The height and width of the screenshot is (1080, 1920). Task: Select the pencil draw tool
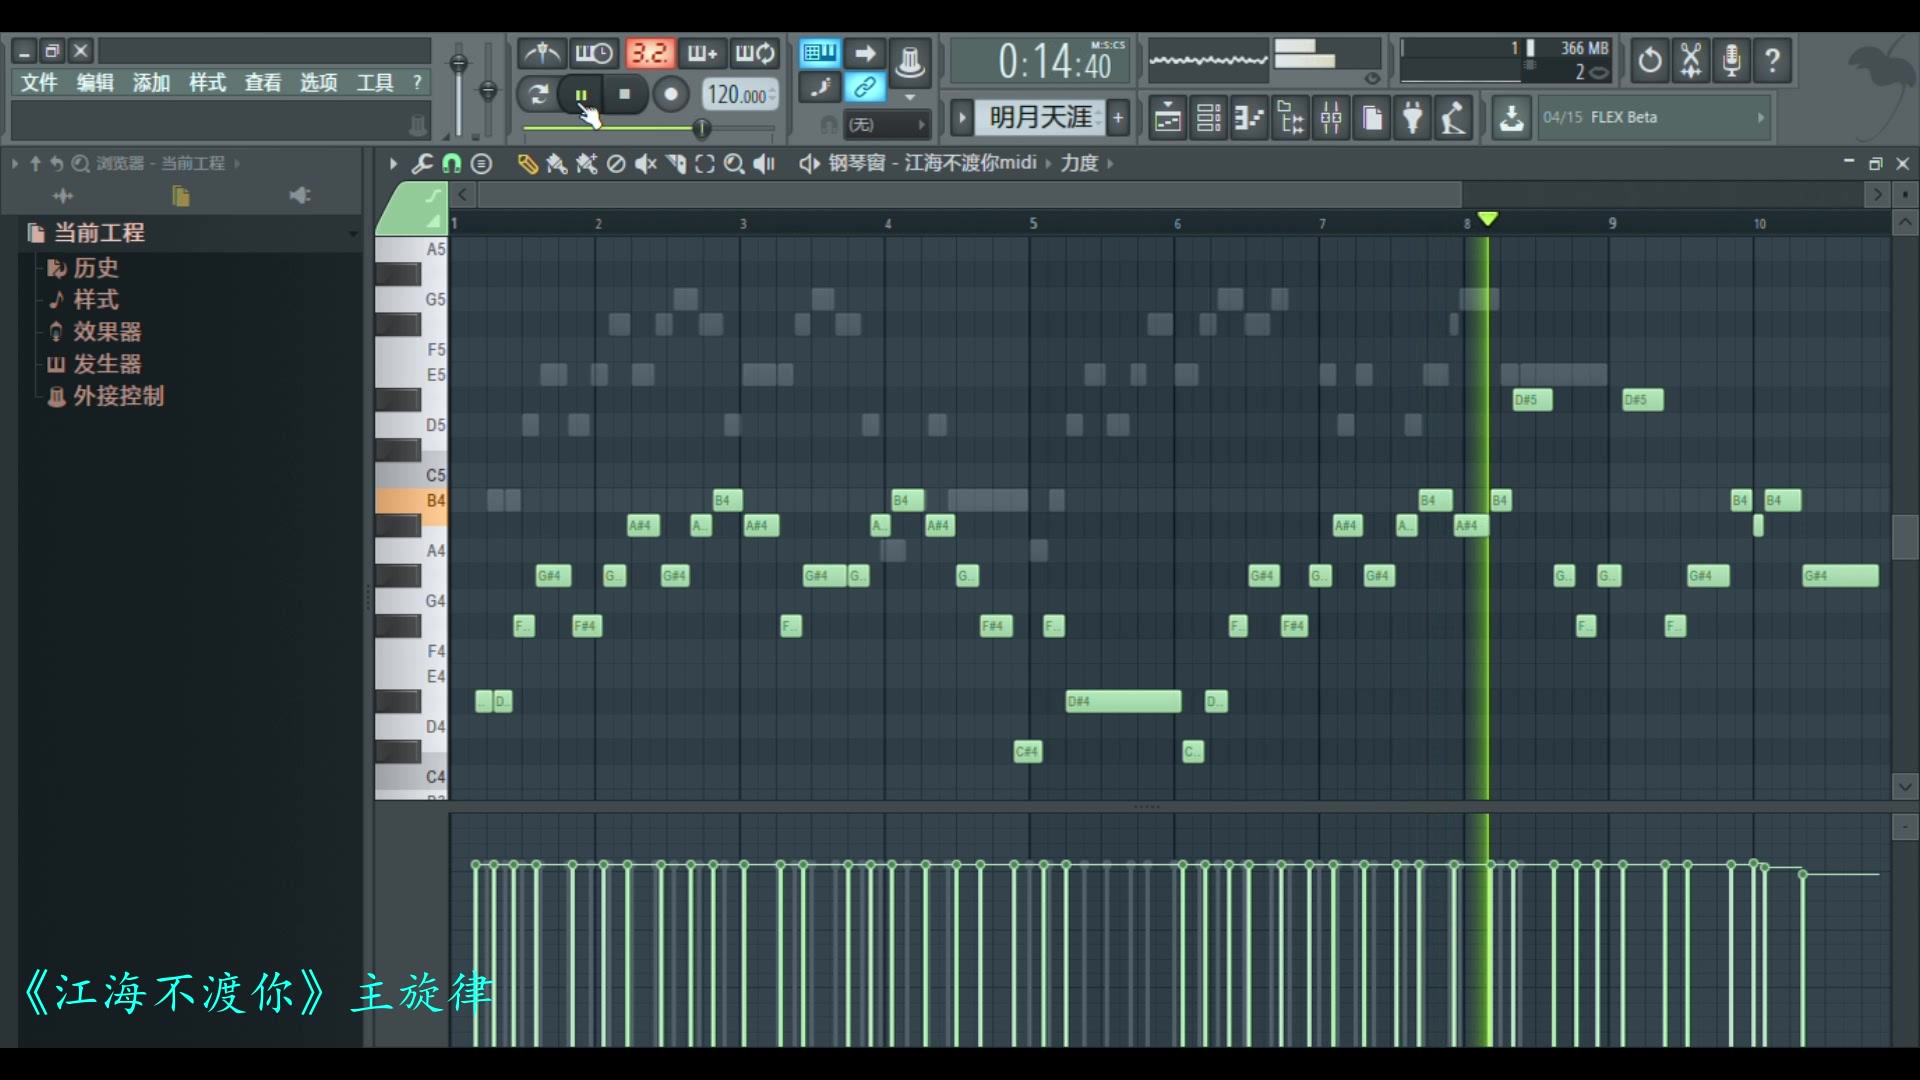(x=527, y=164)
